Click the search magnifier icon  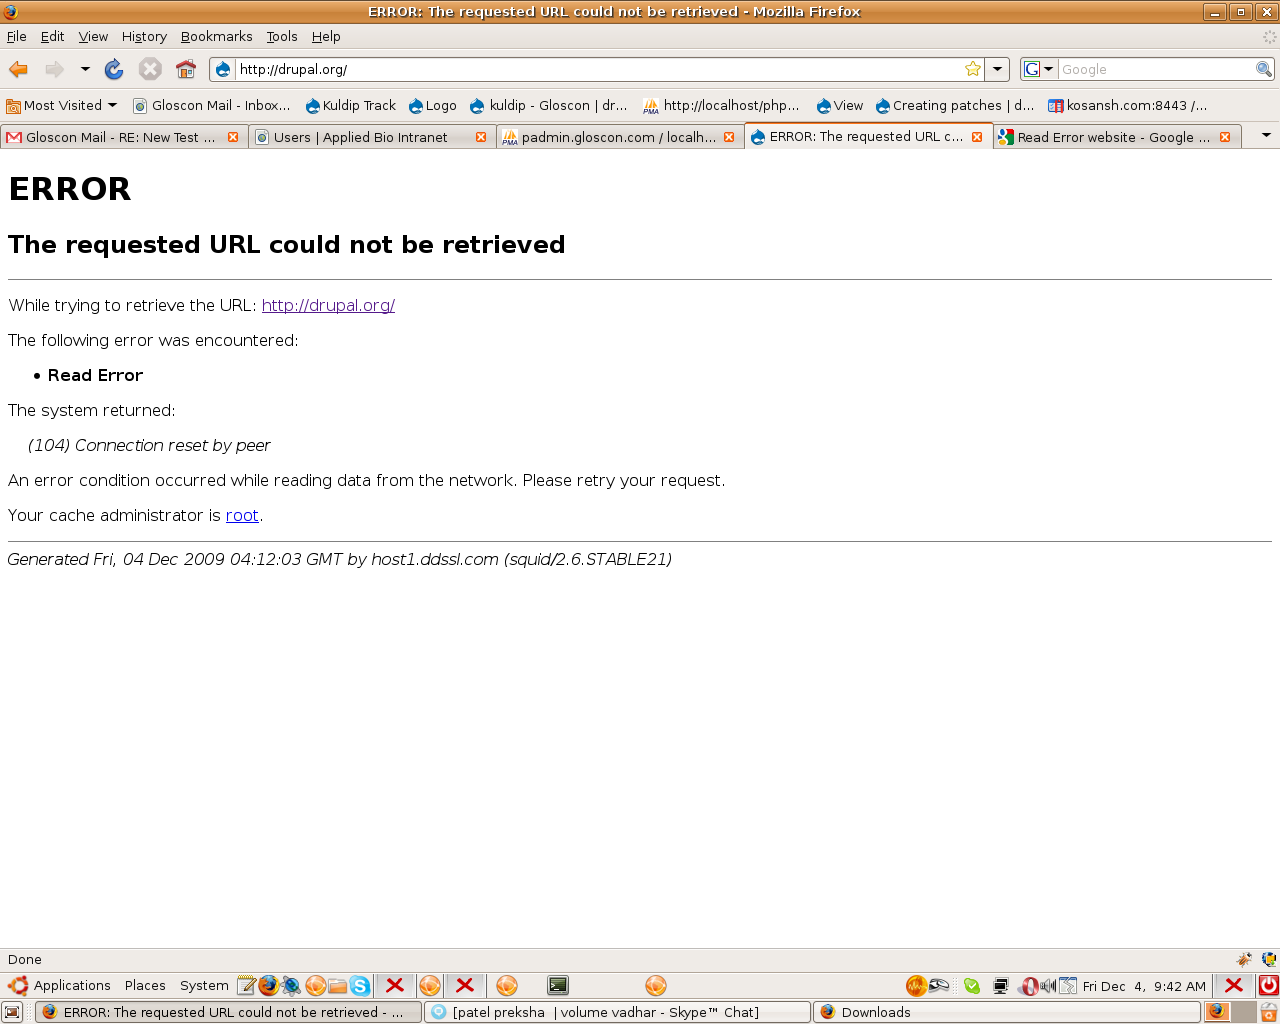point(1264,69)
